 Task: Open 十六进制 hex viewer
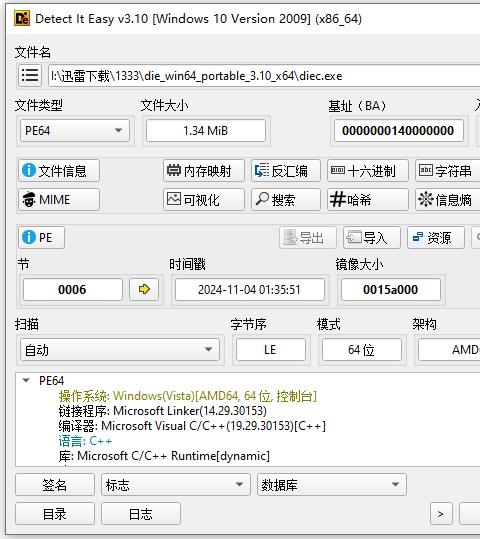(368, 171)
